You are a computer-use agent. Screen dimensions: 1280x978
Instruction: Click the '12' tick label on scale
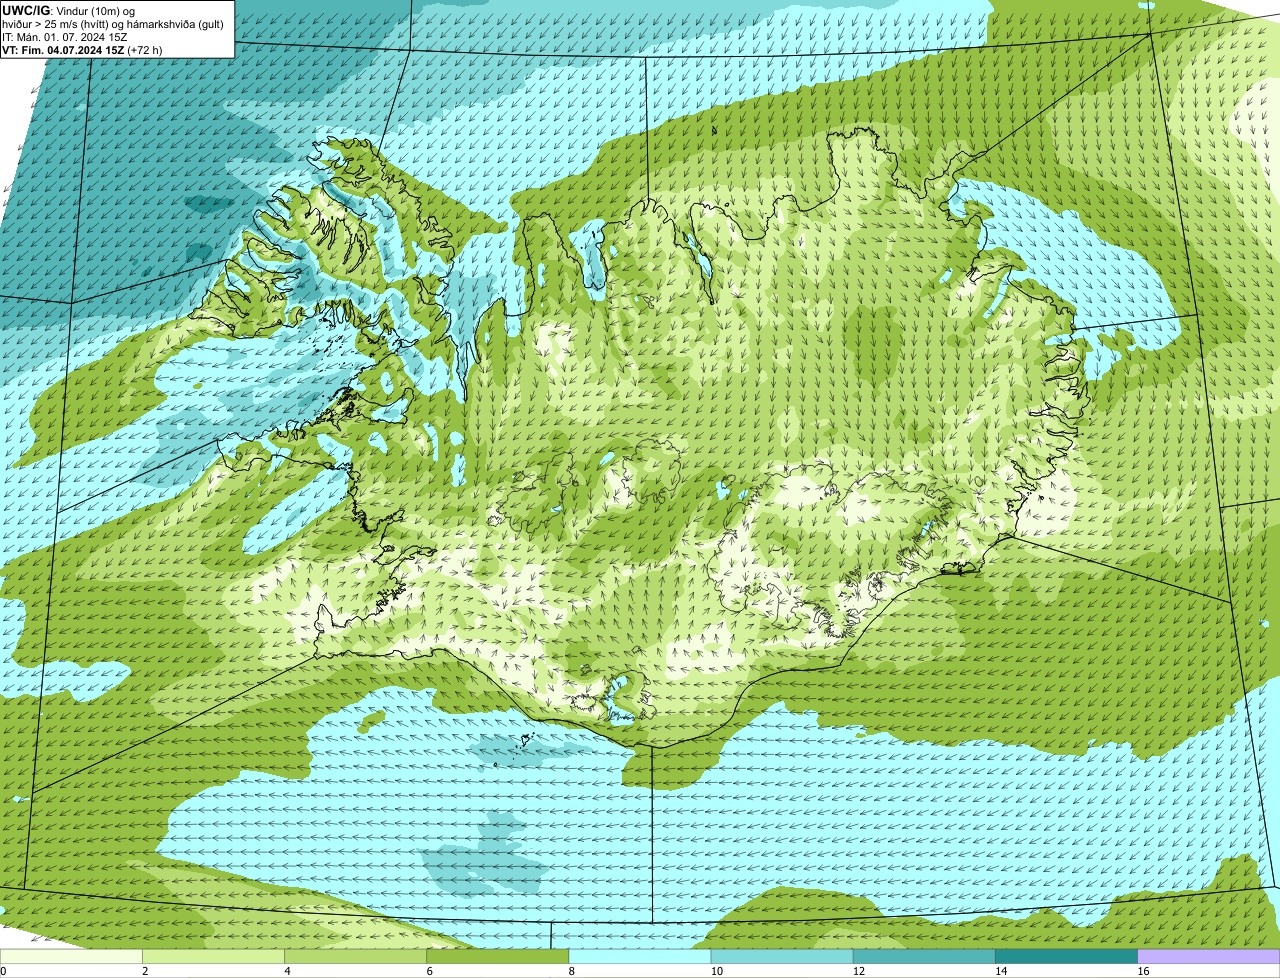click(x=858, y=971)
